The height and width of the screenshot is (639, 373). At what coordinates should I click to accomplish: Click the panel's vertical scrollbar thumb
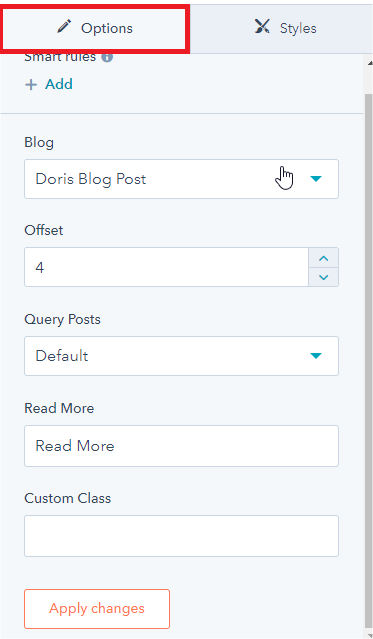tap(369, 359)
